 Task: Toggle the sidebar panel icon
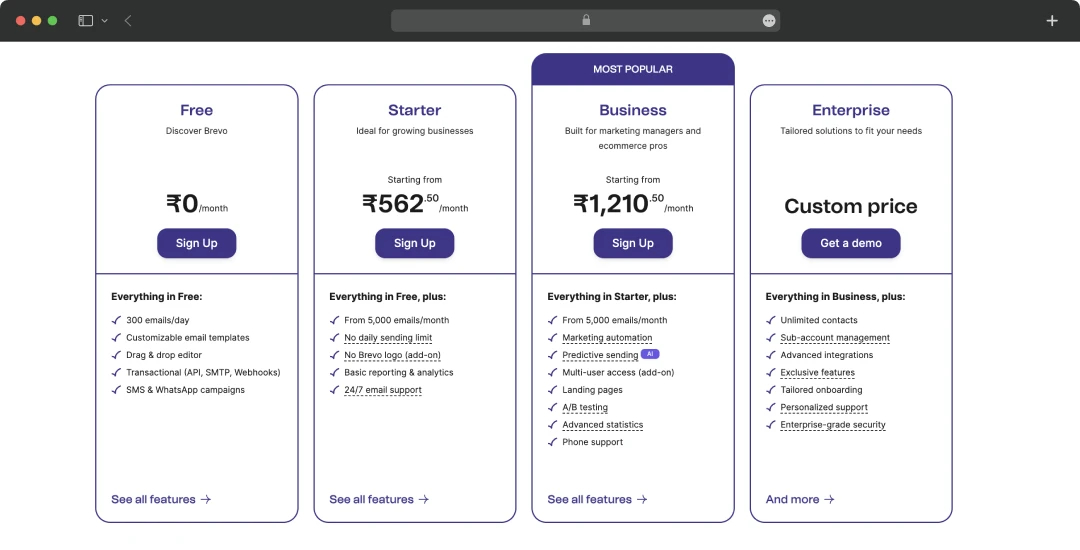tap(86, 20)
